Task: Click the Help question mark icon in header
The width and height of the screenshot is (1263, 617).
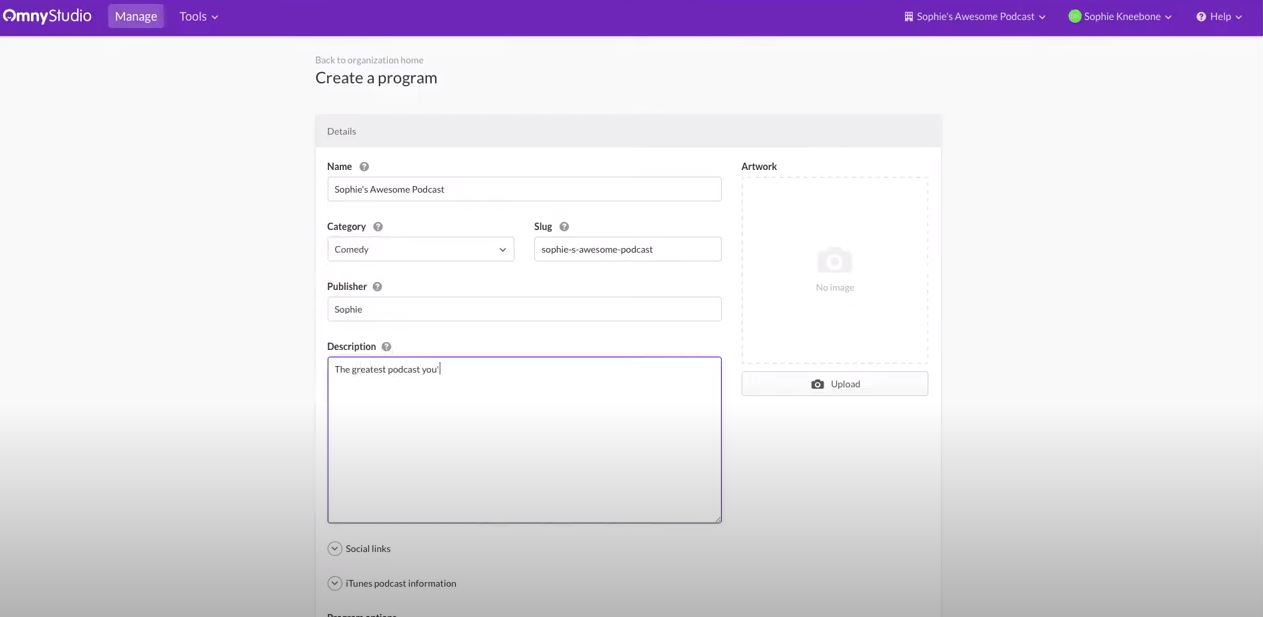Action: point(1201,16)
